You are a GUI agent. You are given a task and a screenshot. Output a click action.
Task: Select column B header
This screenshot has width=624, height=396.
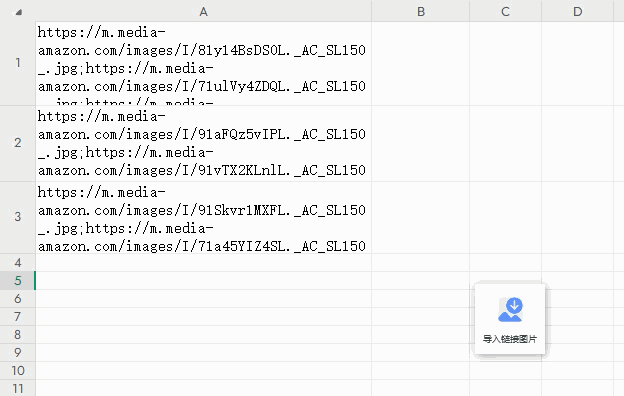[x=421, y=11]
